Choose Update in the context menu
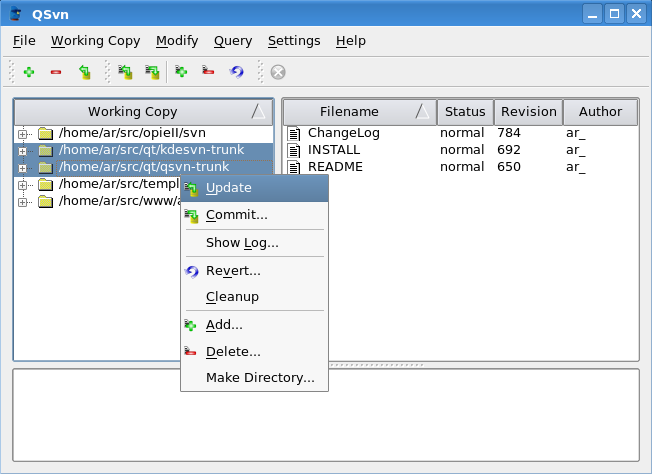 (254, 188)
